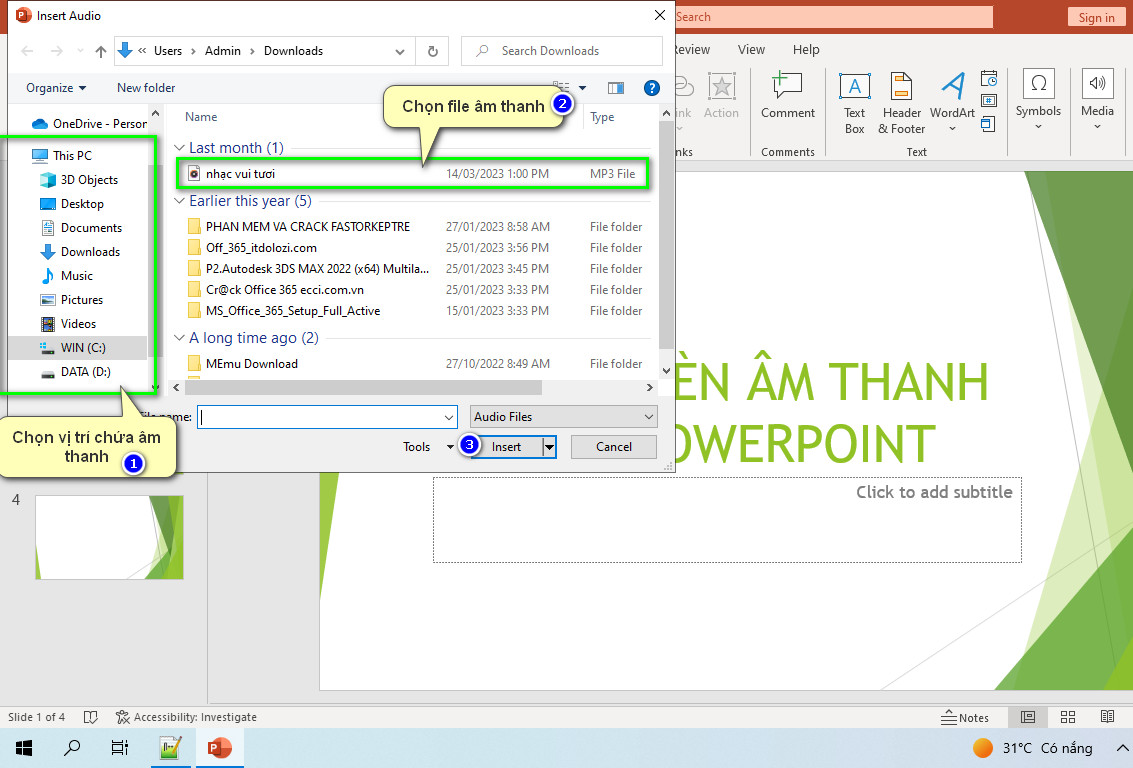Select the nhạc vui tươi MP3 file
This screenshot has height=768, width=1133.
[x=412, y=174]
